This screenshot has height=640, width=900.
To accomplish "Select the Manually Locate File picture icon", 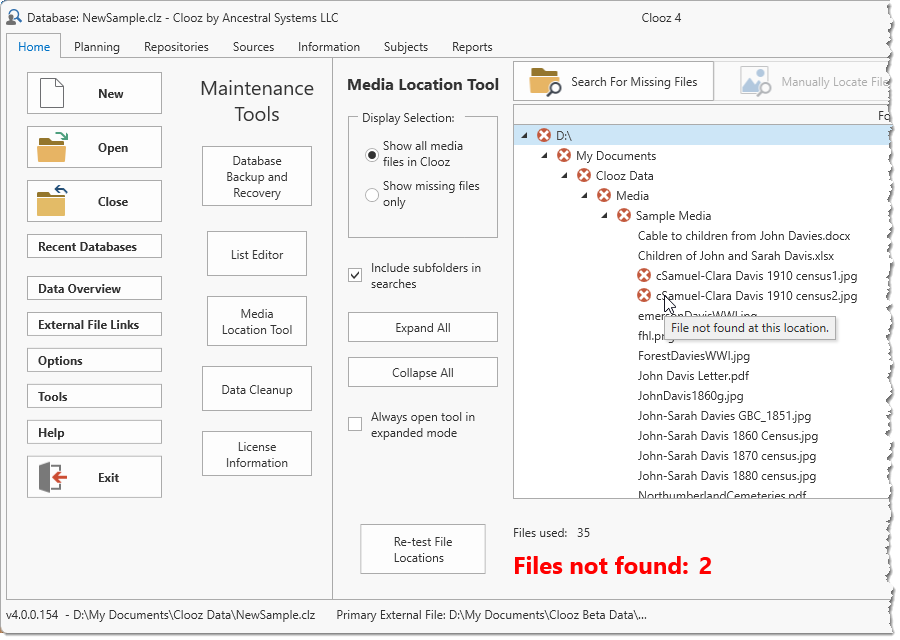I will tap(757, 81).
